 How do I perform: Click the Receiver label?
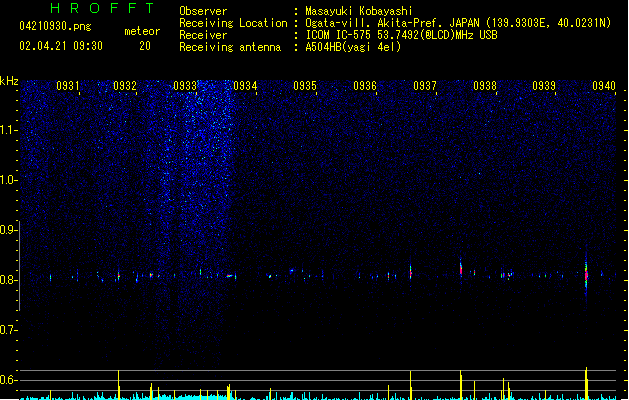(203, 35)
